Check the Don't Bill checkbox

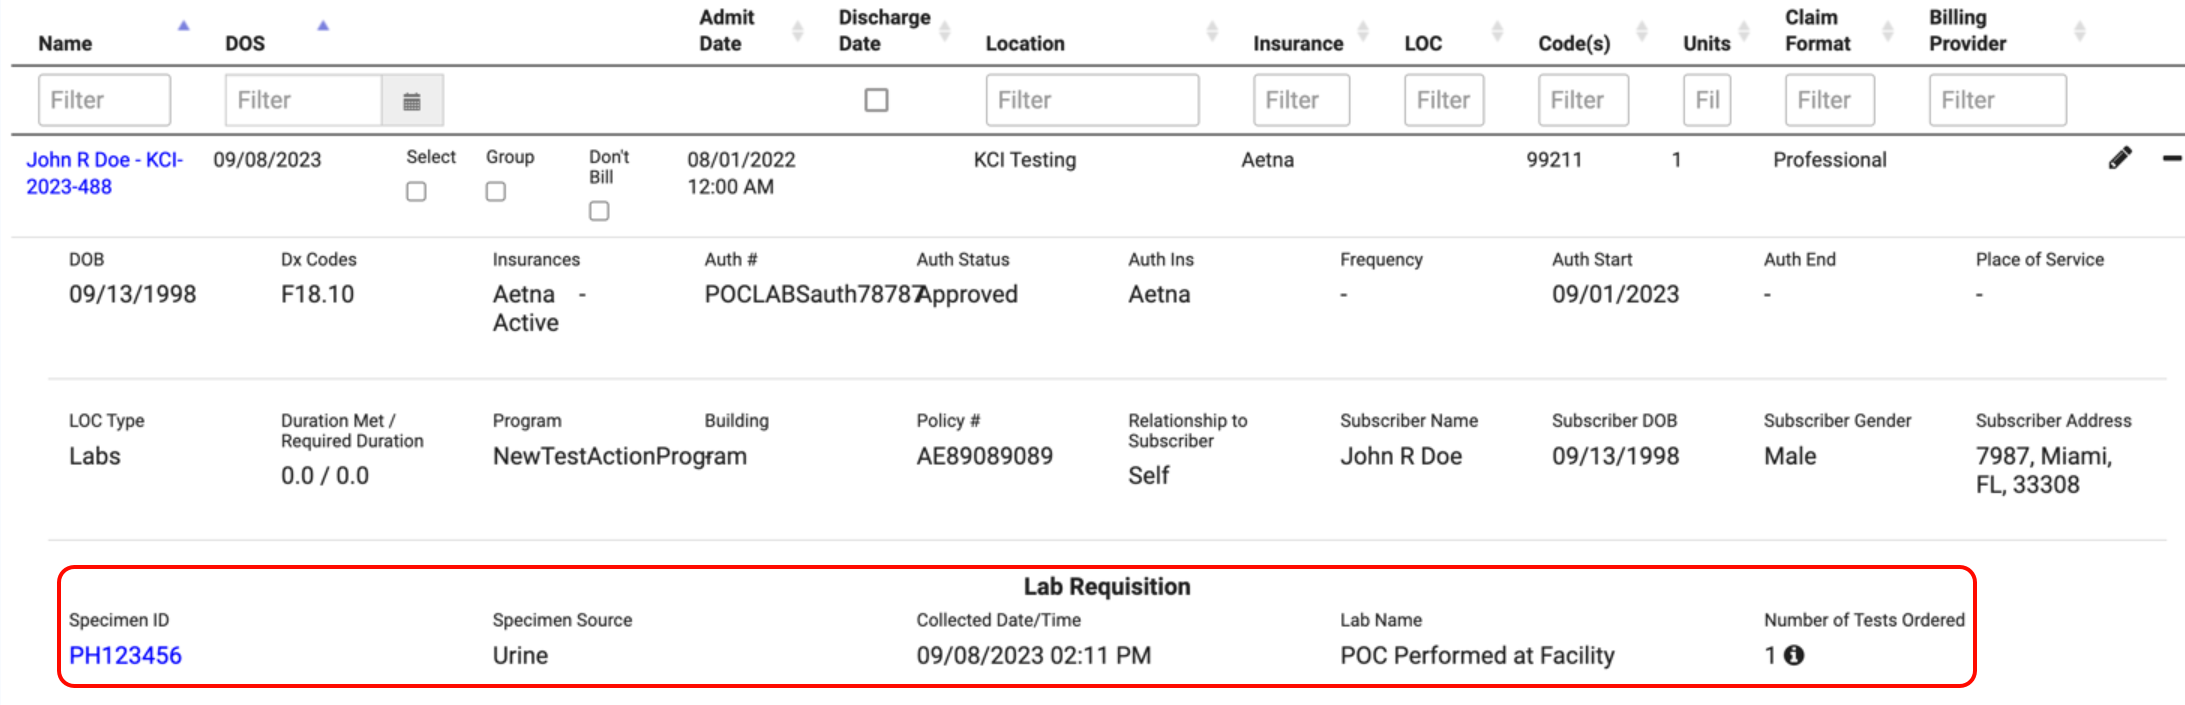(599, 211)
